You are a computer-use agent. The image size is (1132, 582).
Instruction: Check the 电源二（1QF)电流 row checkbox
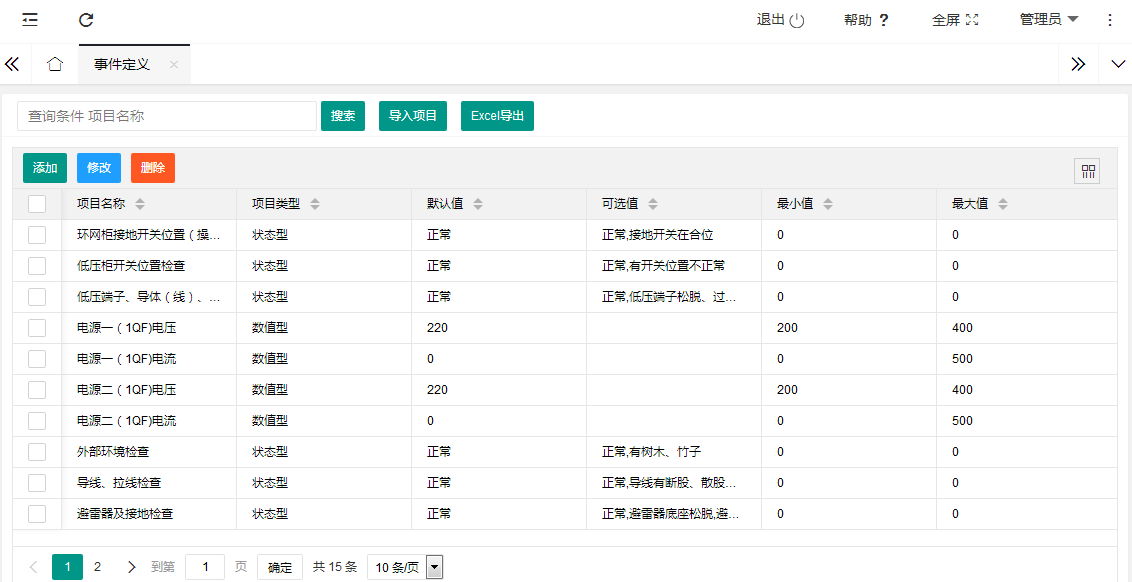pyautogui.click(x=37, y=421)
